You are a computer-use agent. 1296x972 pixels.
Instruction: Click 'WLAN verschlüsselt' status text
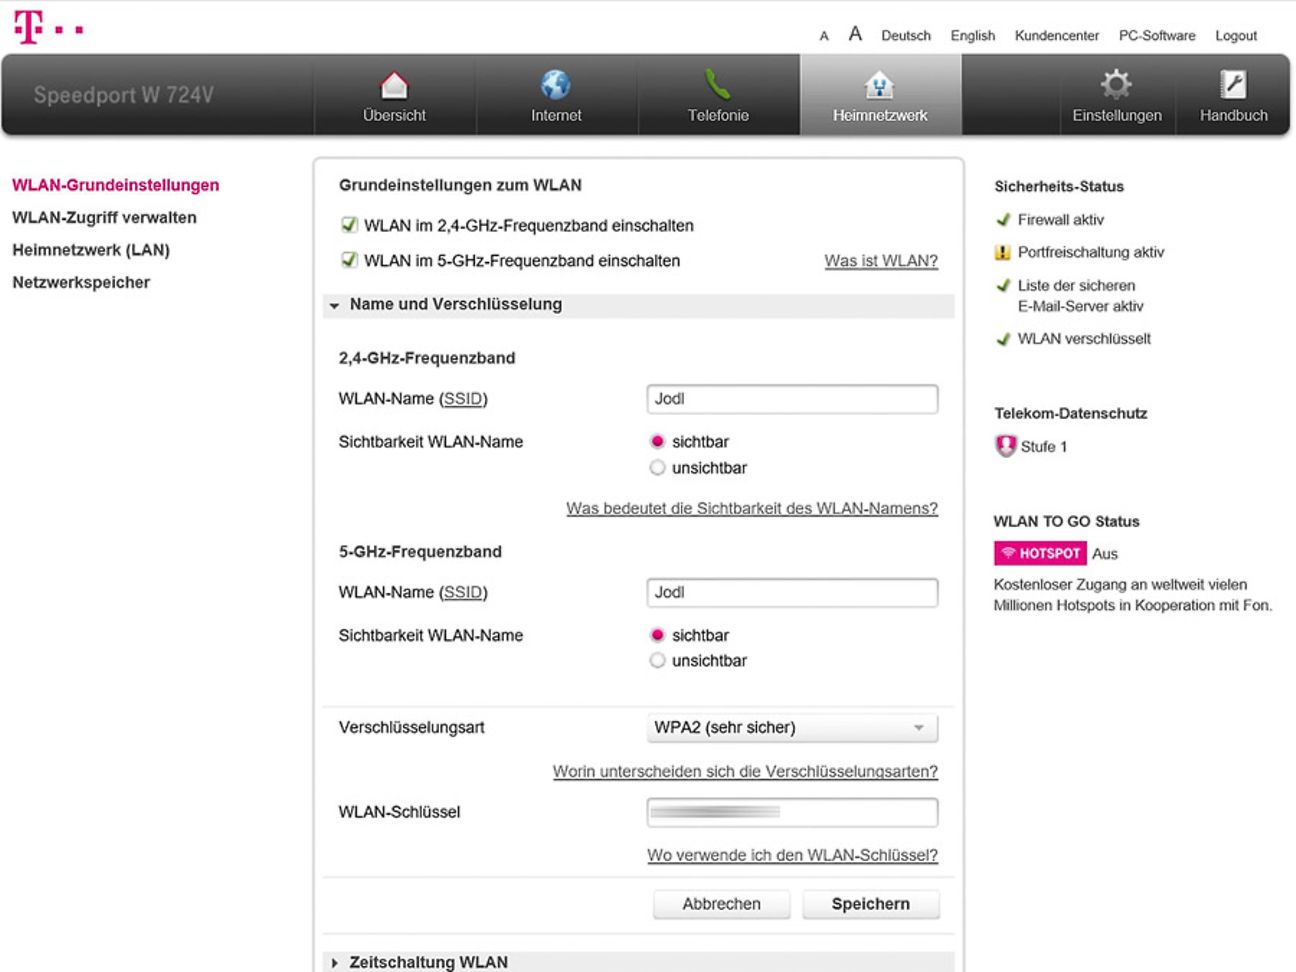tap(1084, 339)
